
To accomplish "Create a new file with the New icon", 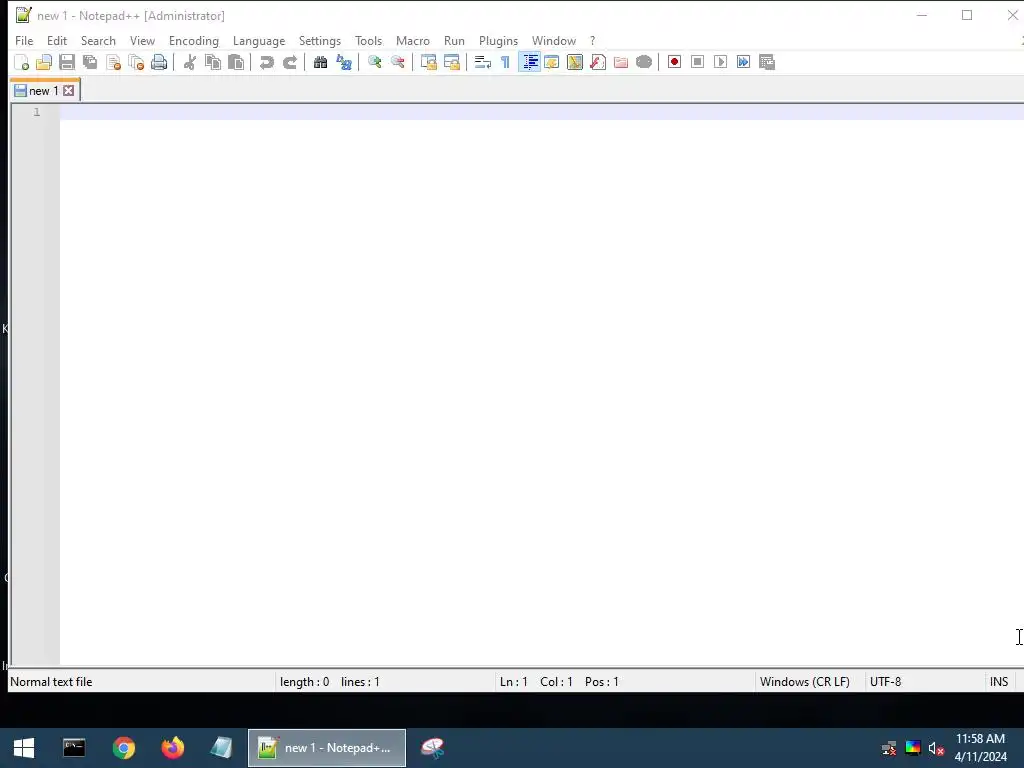I will 22,62.
